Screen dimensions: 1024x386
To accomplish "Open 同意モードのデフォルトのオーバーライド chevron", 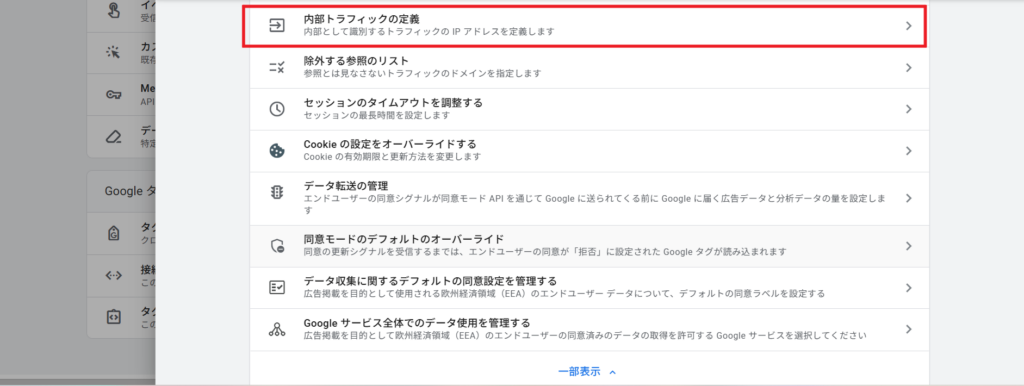I will (x=908, y=246).
